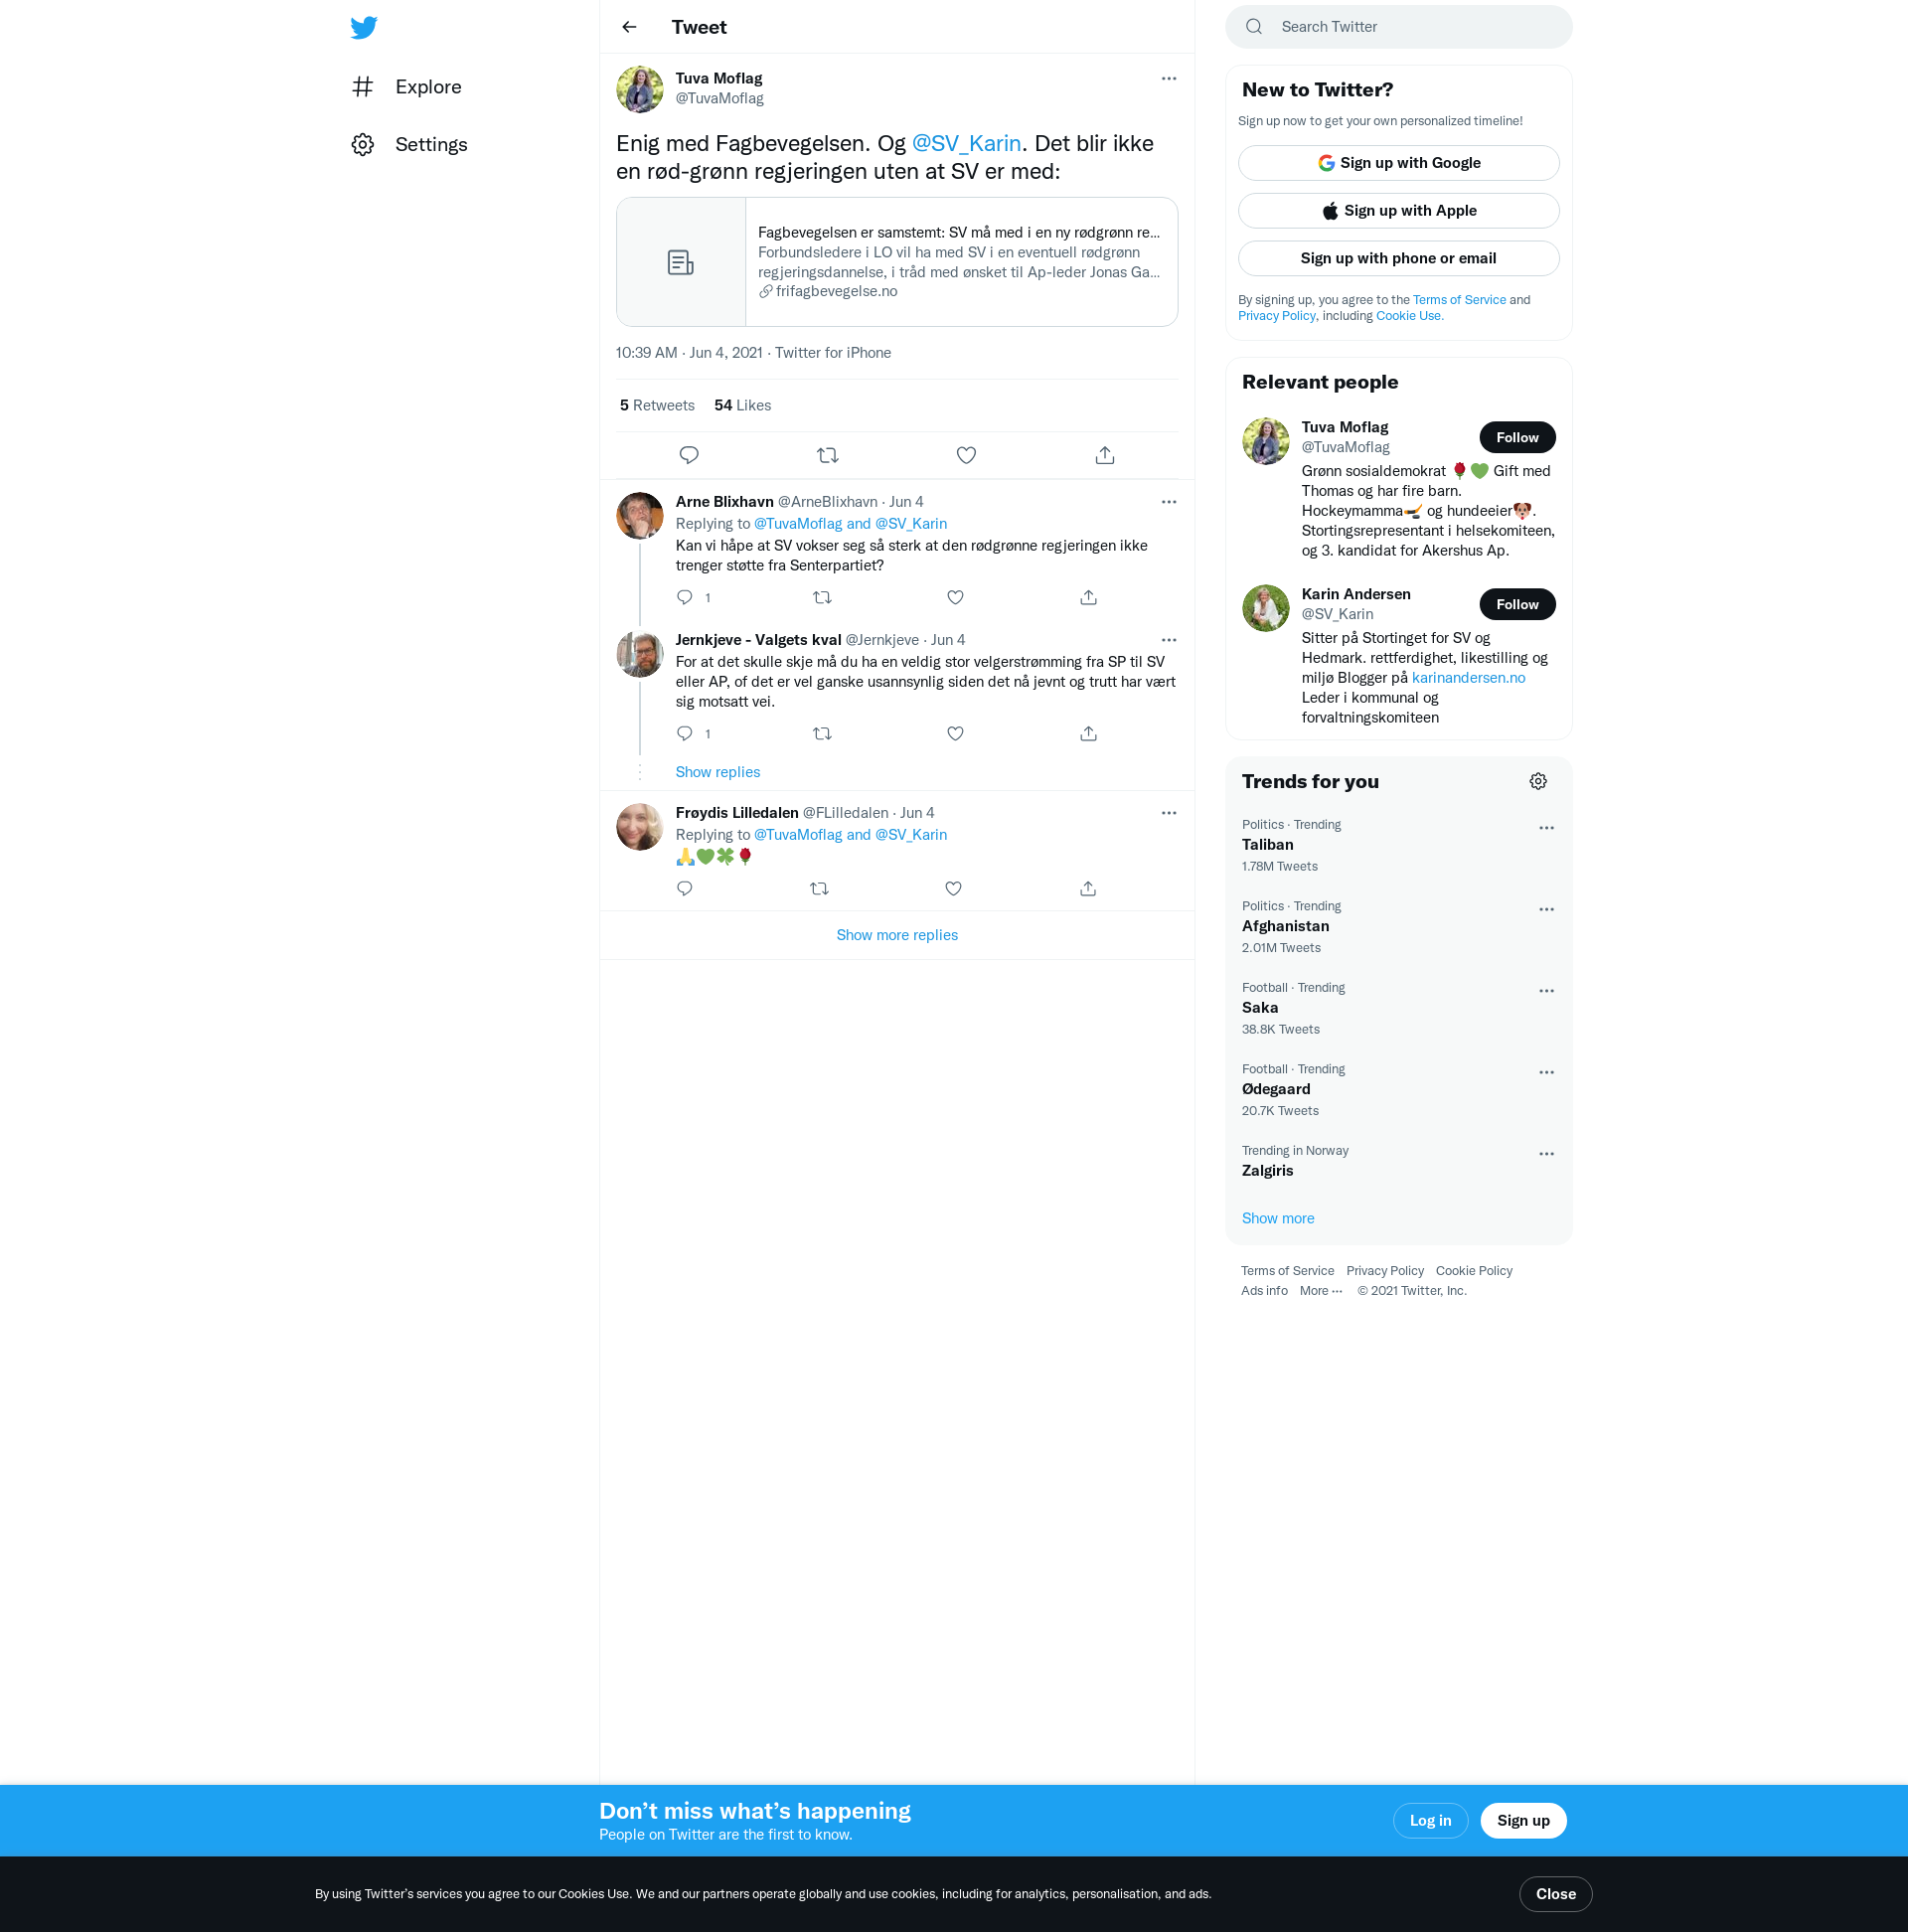
Task: Expand Show more replies
Action: coord(897,935)
